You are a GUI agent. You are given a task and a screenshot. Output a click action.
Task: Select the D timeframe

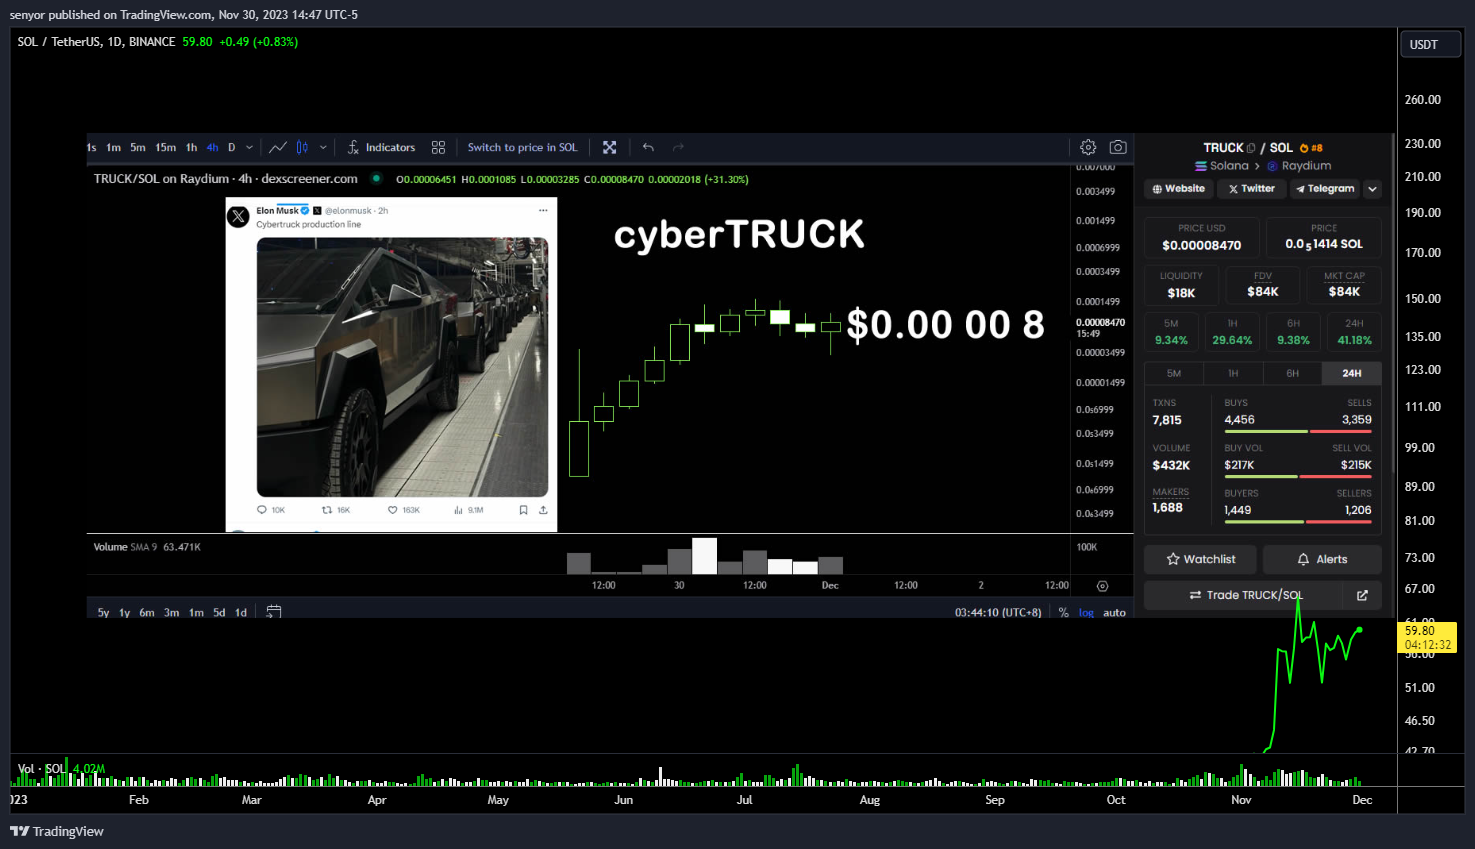231,147
